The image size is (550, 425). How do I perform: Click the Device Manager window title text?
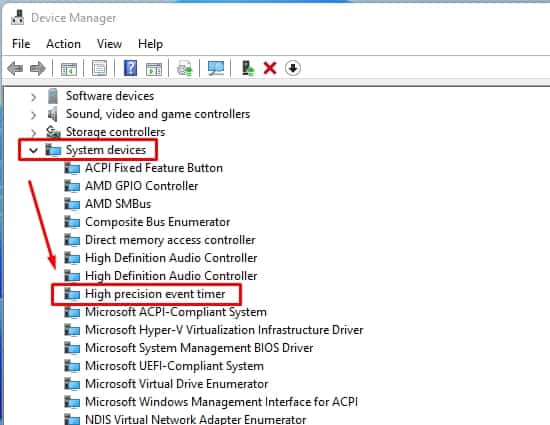coord(74,18)
